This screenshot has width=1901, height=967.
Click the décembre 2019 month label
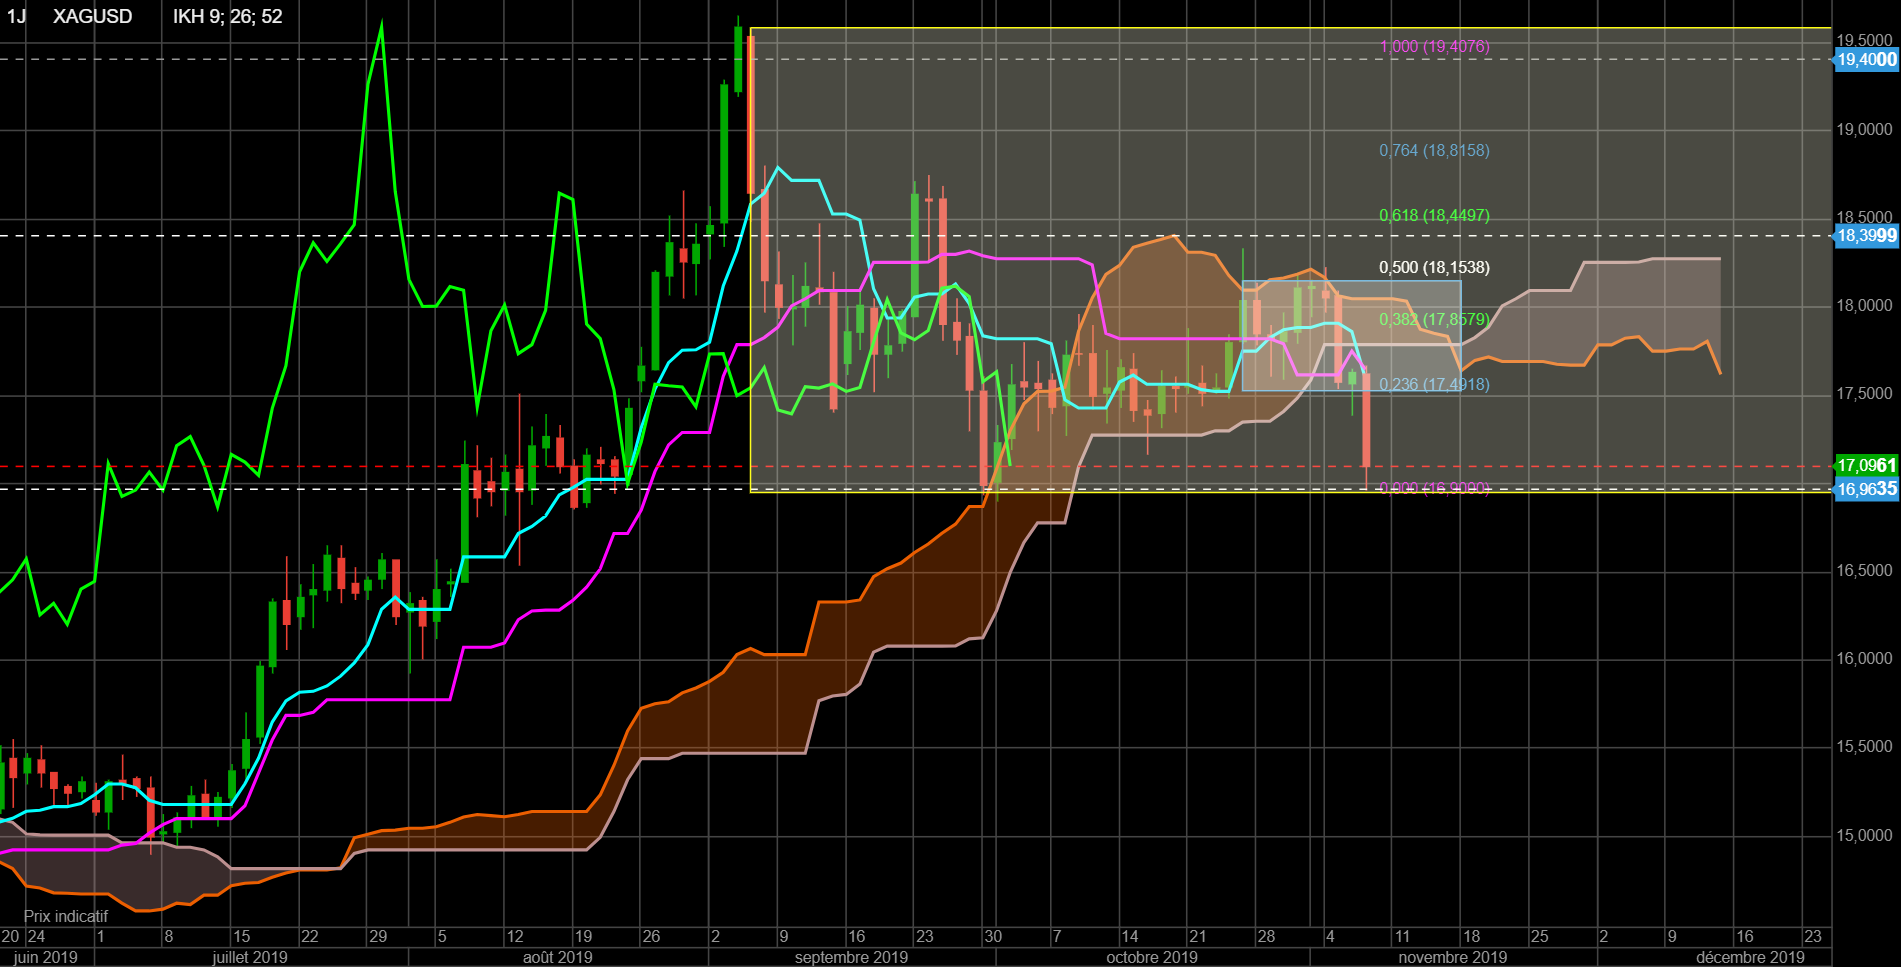(1750, 957)
